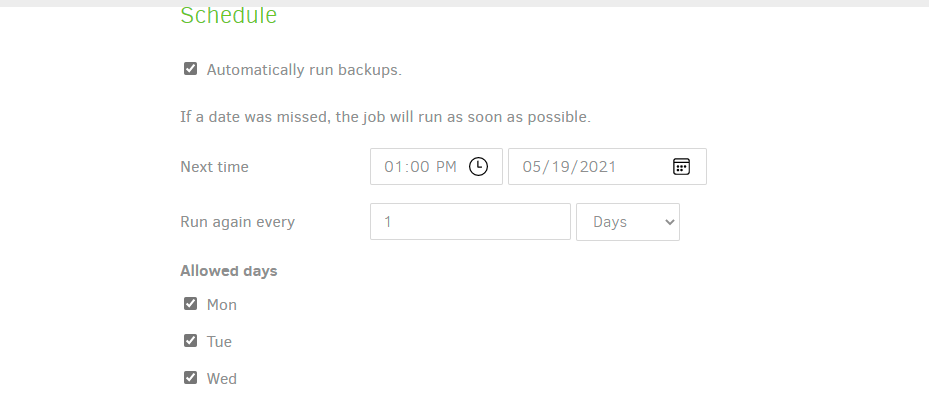Open the time picker via clock icon
The image size is (929, 400).
point(478,167)
